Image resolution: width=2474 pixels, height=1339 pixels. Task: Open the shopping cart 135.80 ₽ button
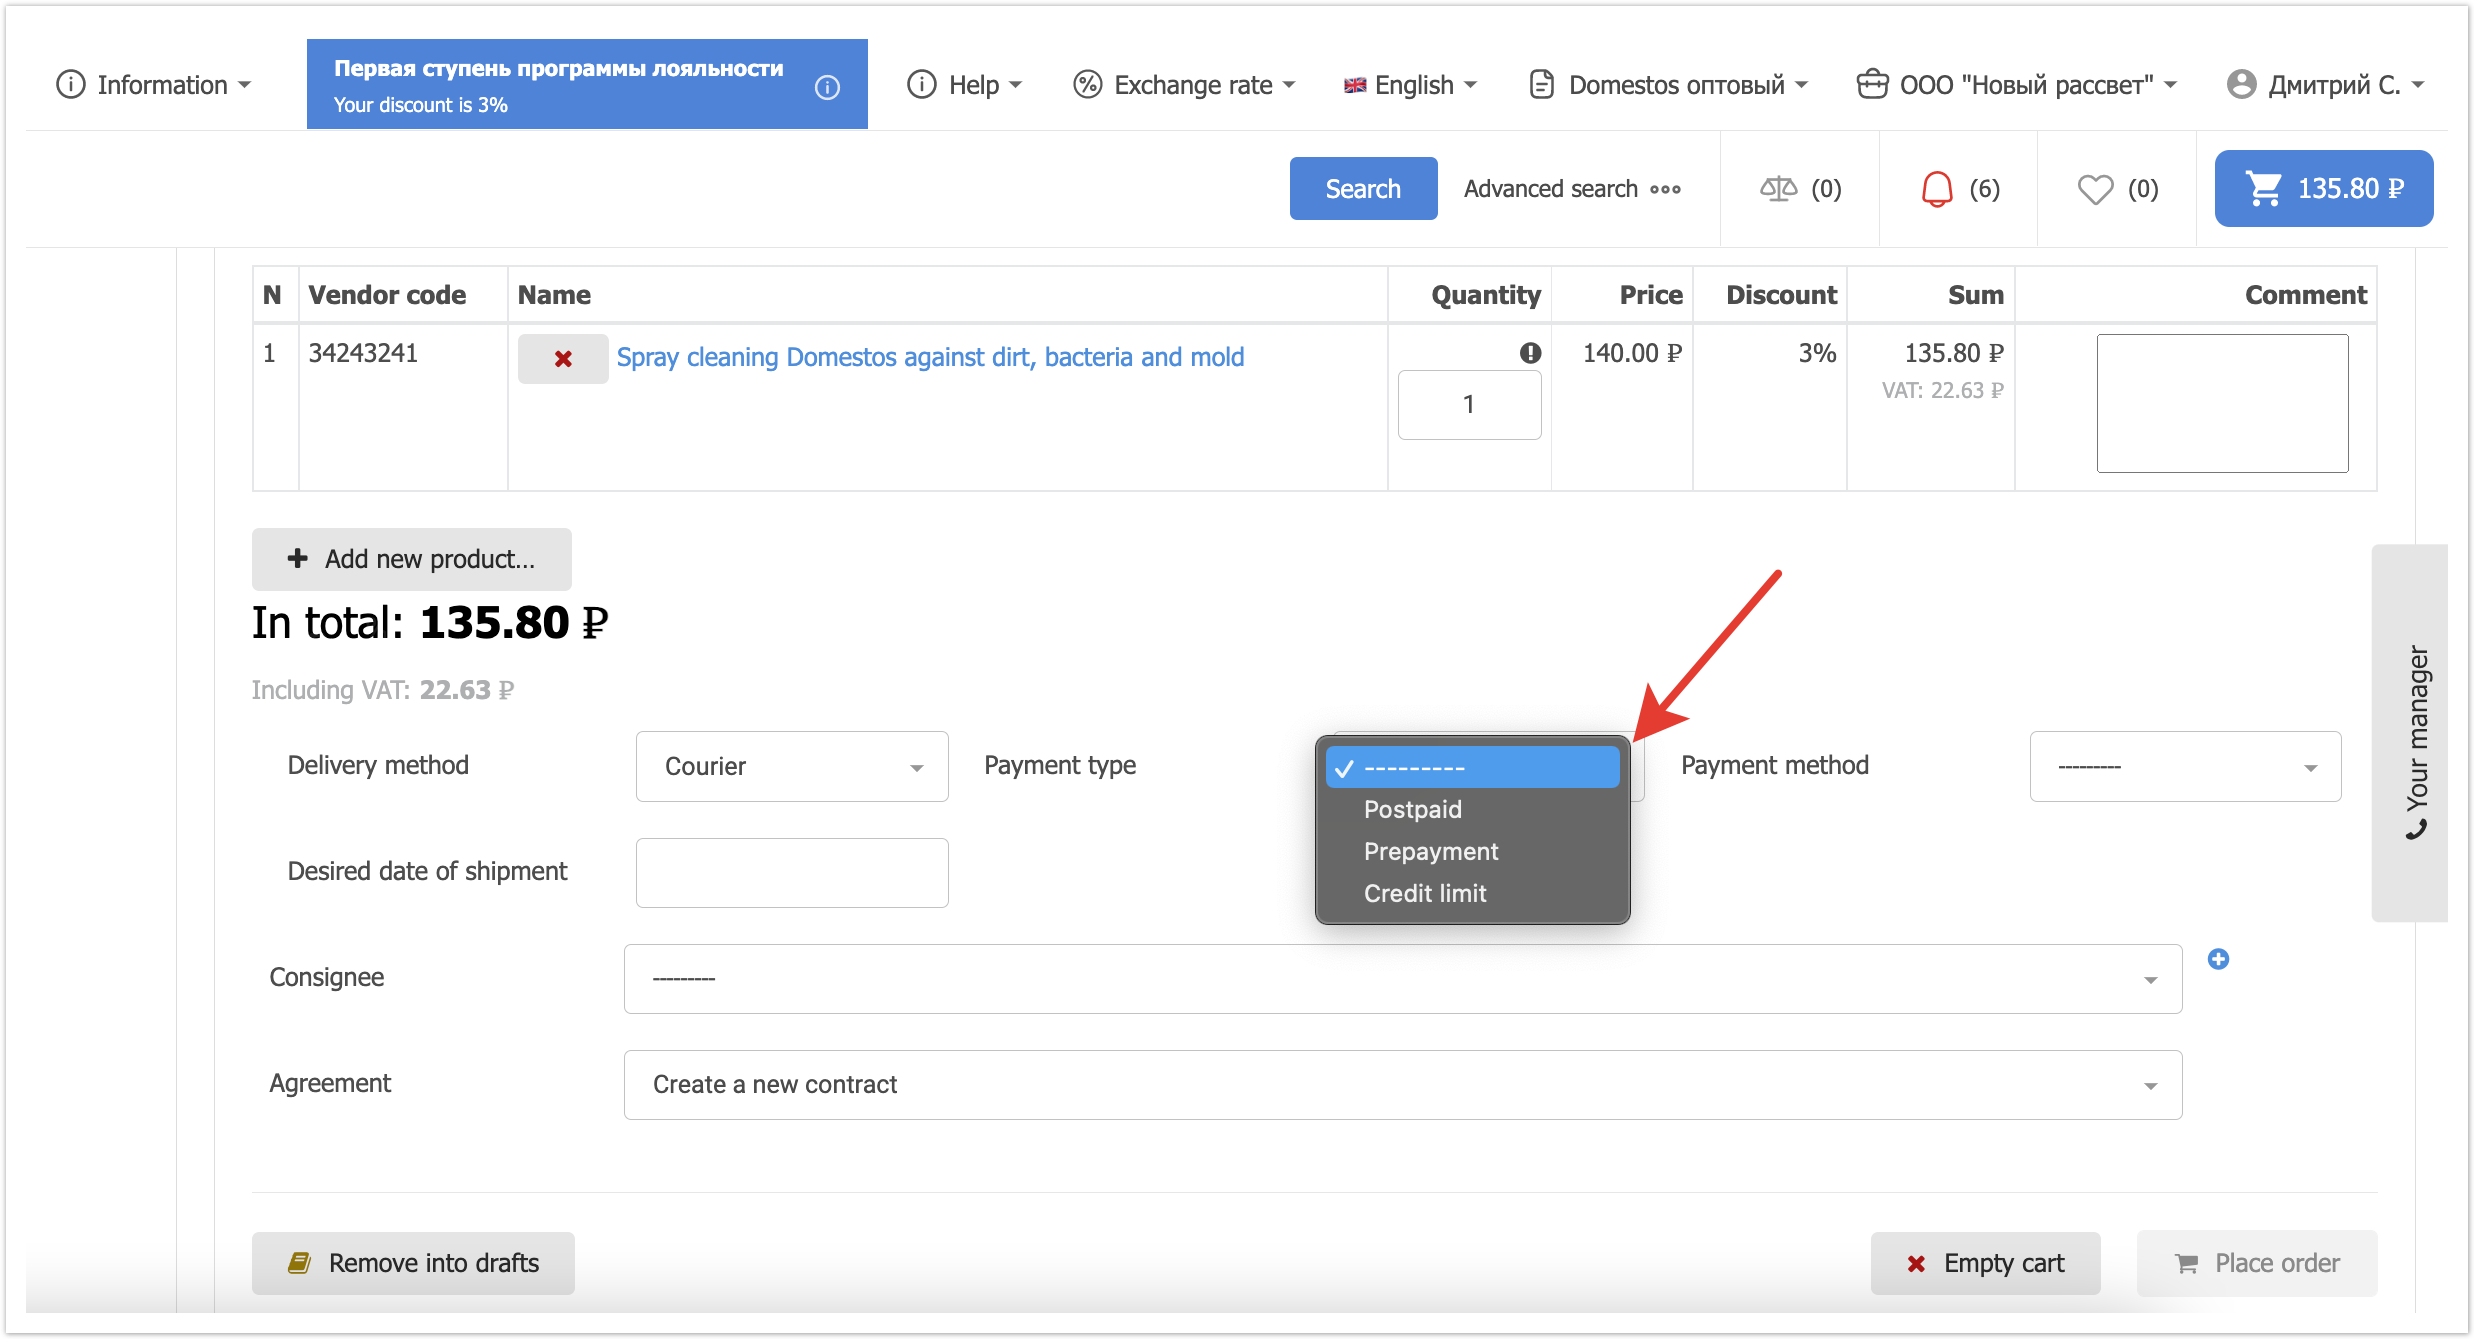[2323, 188]
